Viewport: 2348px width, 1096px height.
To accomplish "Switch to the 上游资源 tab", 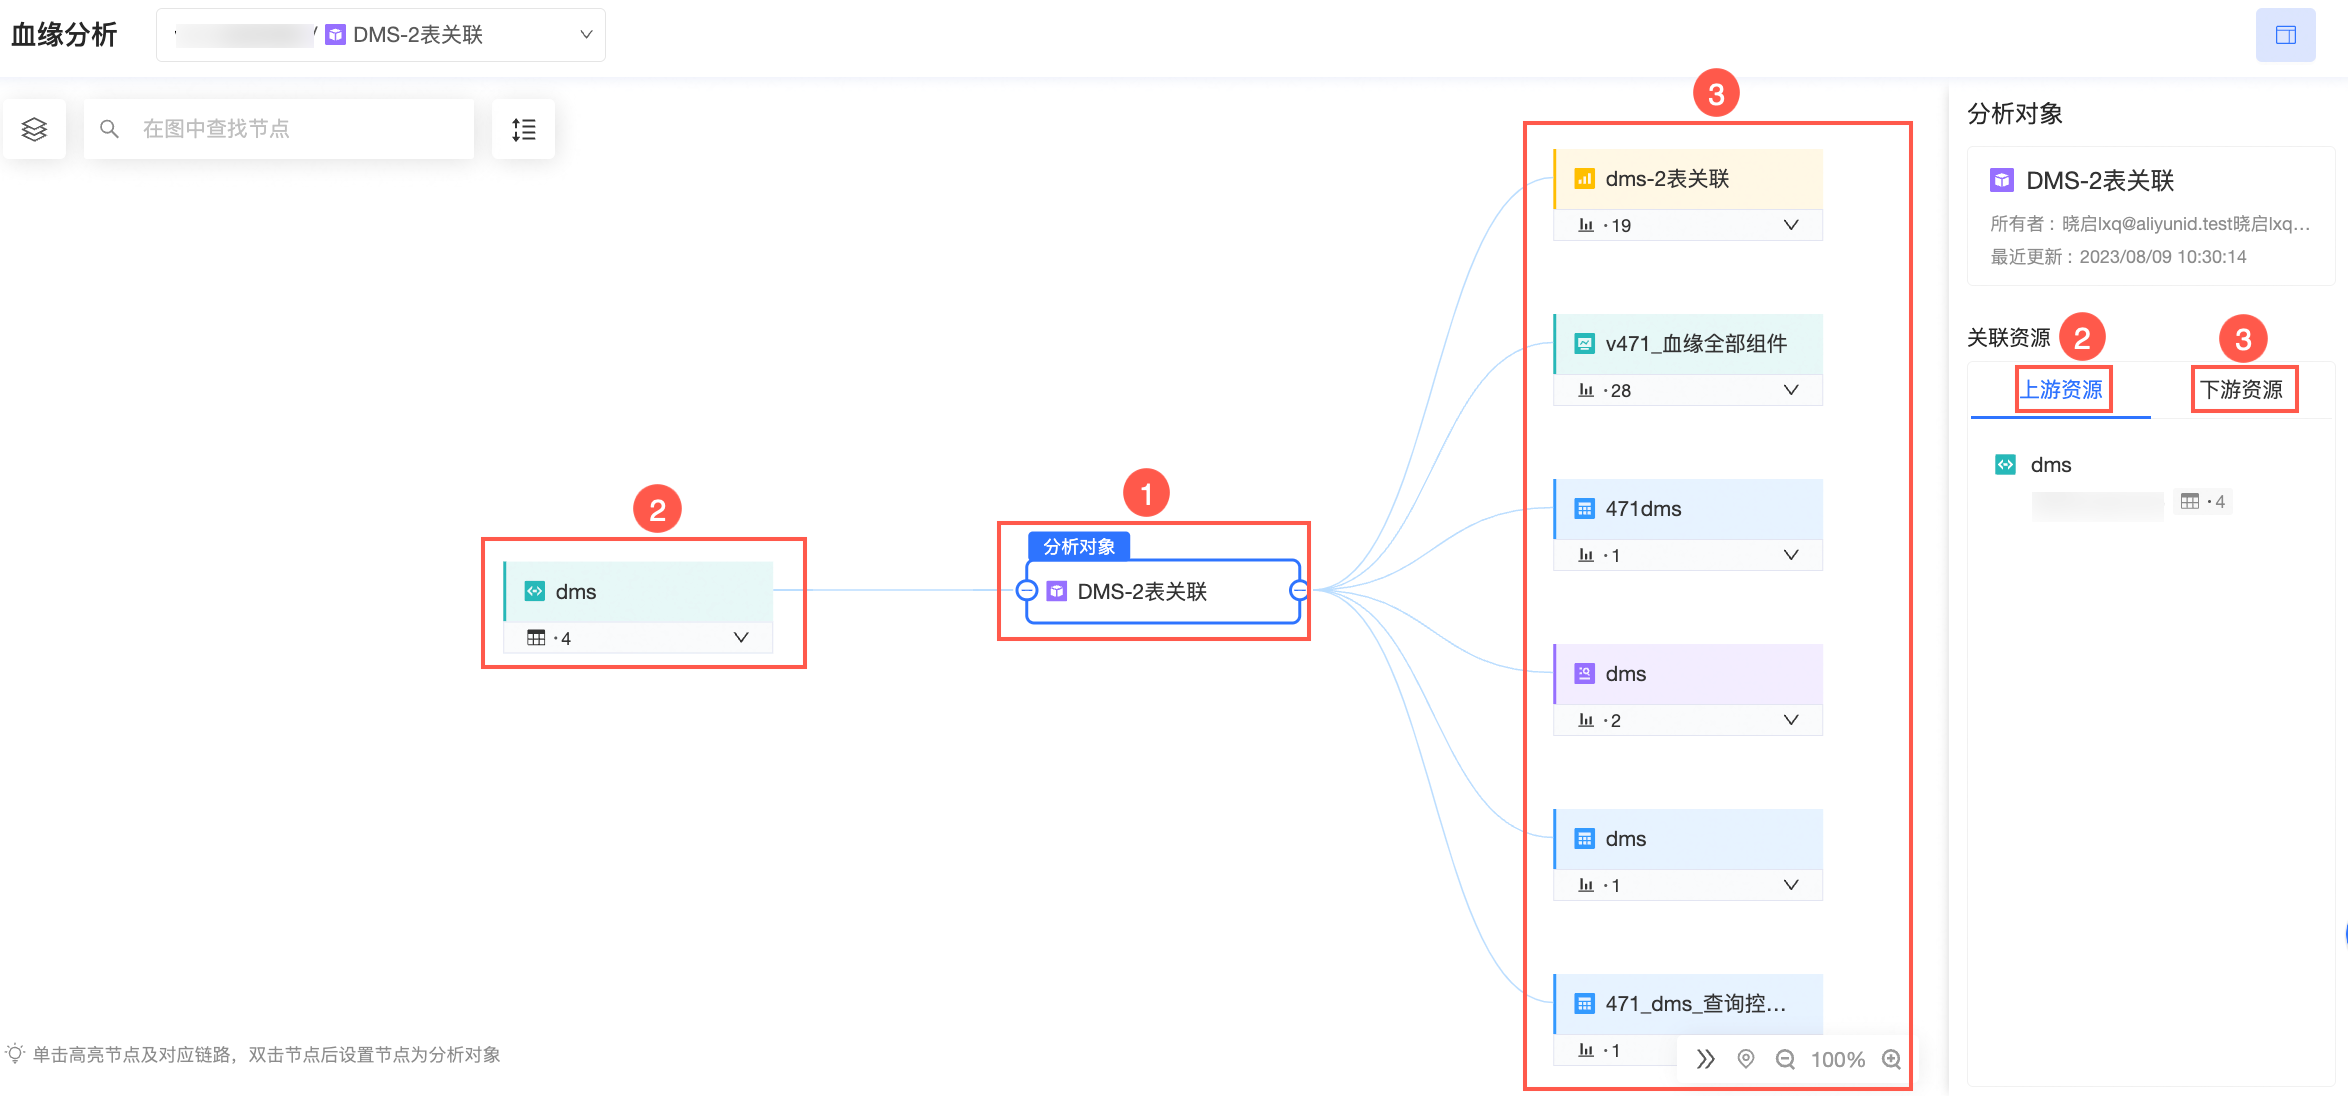I will click(x=2062, y=389).
